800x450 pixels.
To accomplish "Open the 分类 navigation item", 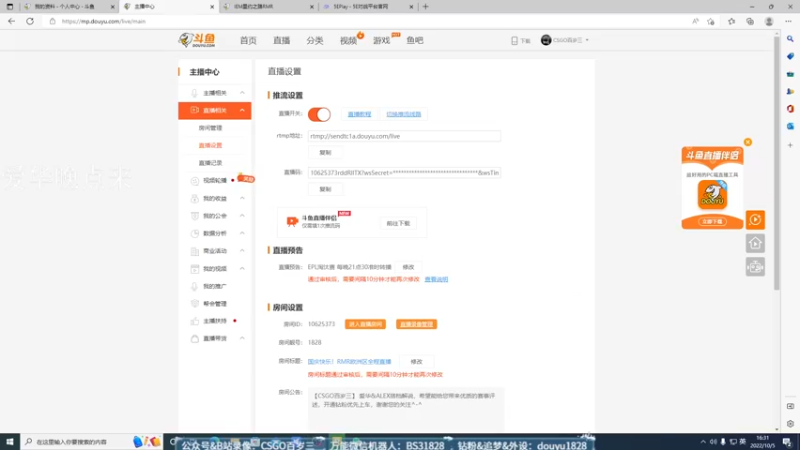I will (315, 40).
